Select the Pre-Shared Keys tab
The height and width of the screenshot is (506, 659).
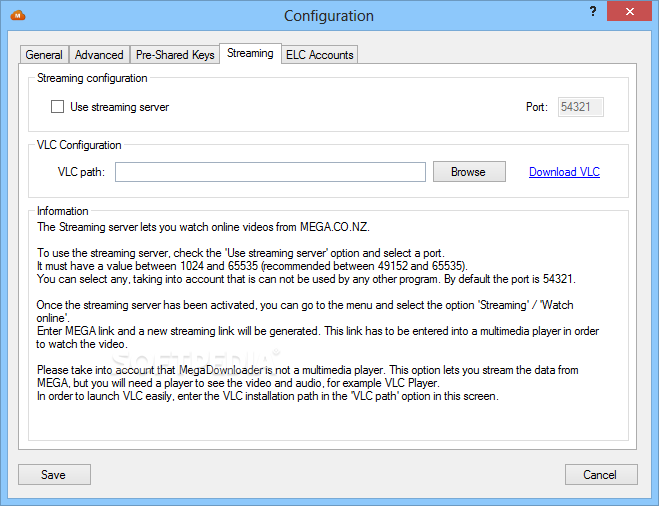pyautogui.click(x=175, y=55)
